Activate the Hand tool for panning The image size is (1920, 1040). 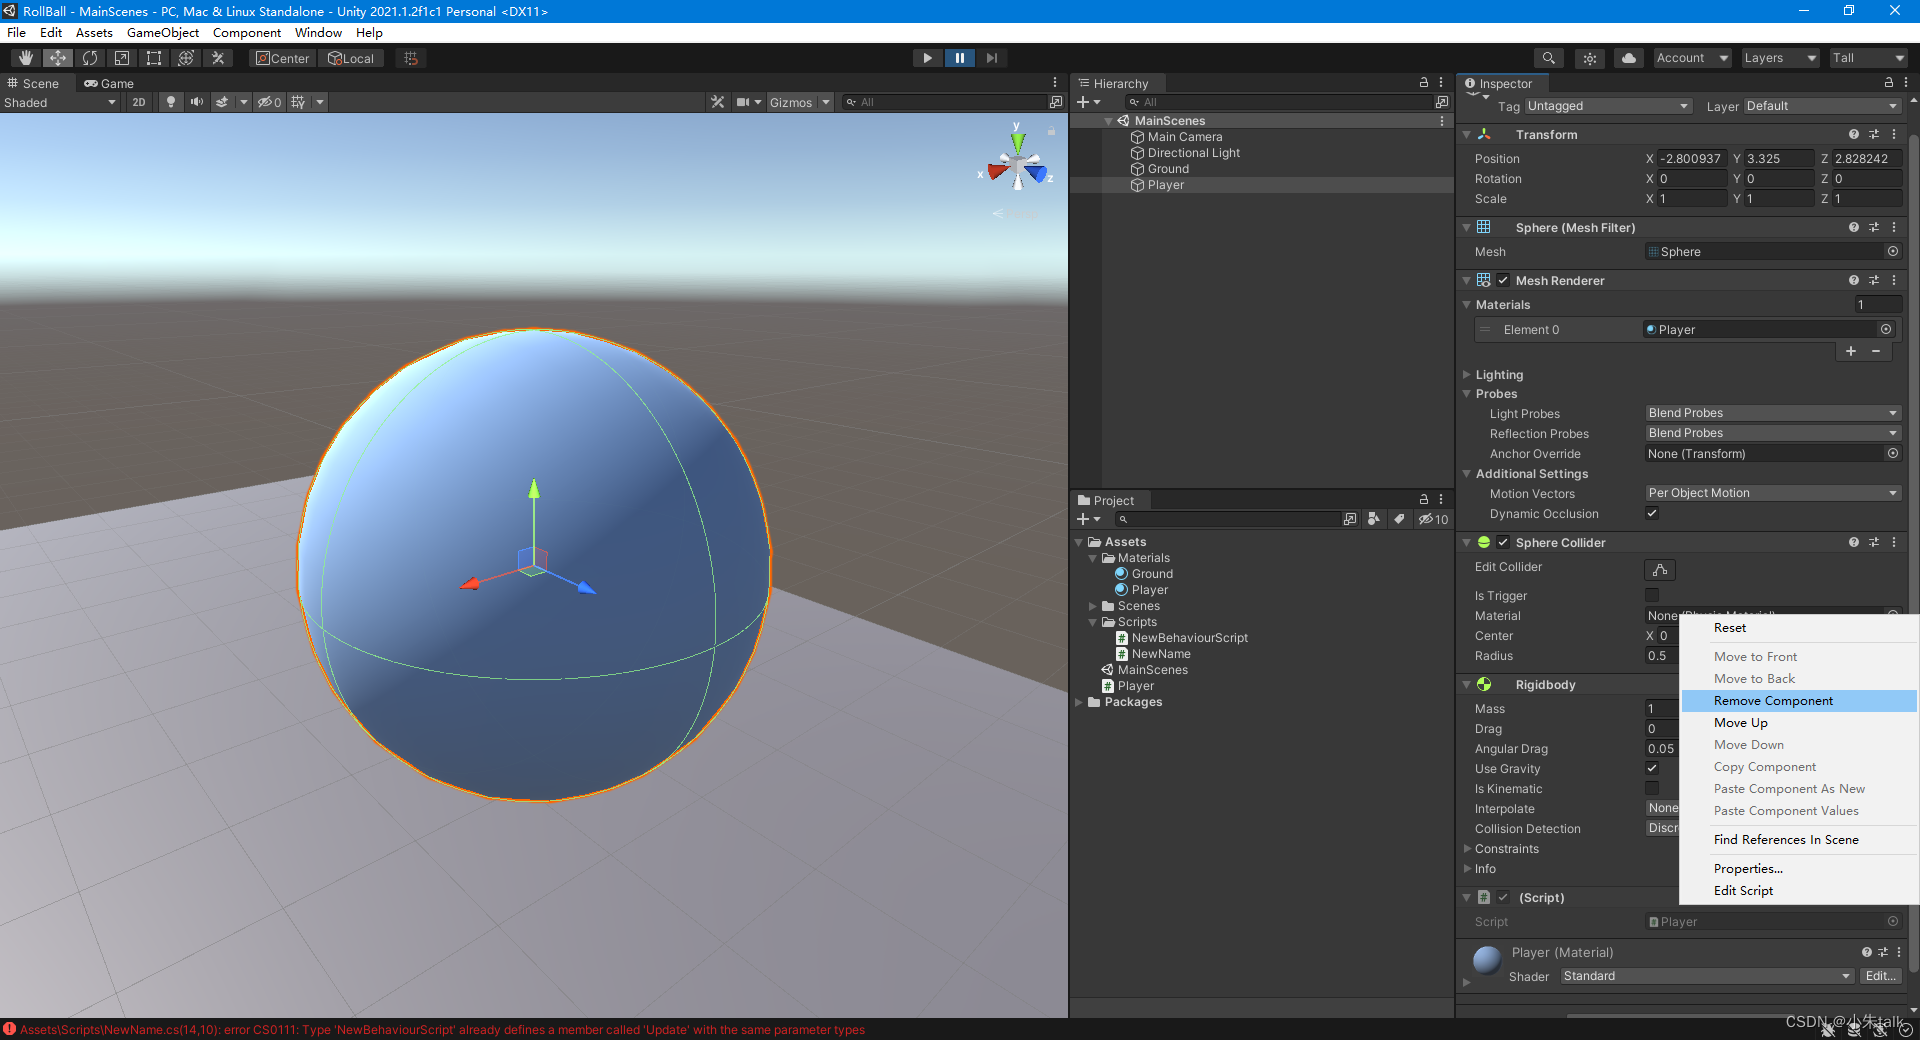pos(25,58)
